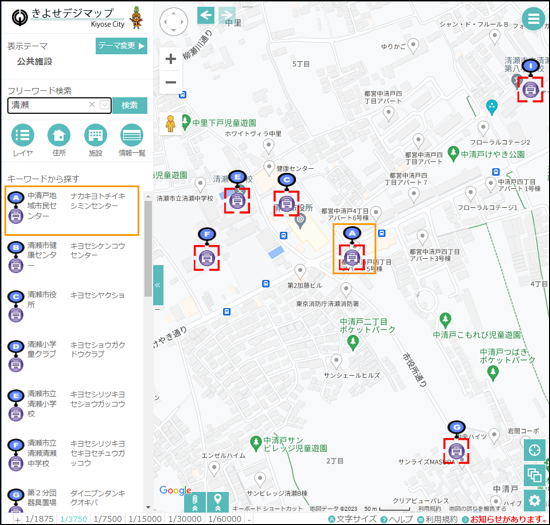
Task: Select the Street View pegman icon
Action: click(170, 124)
